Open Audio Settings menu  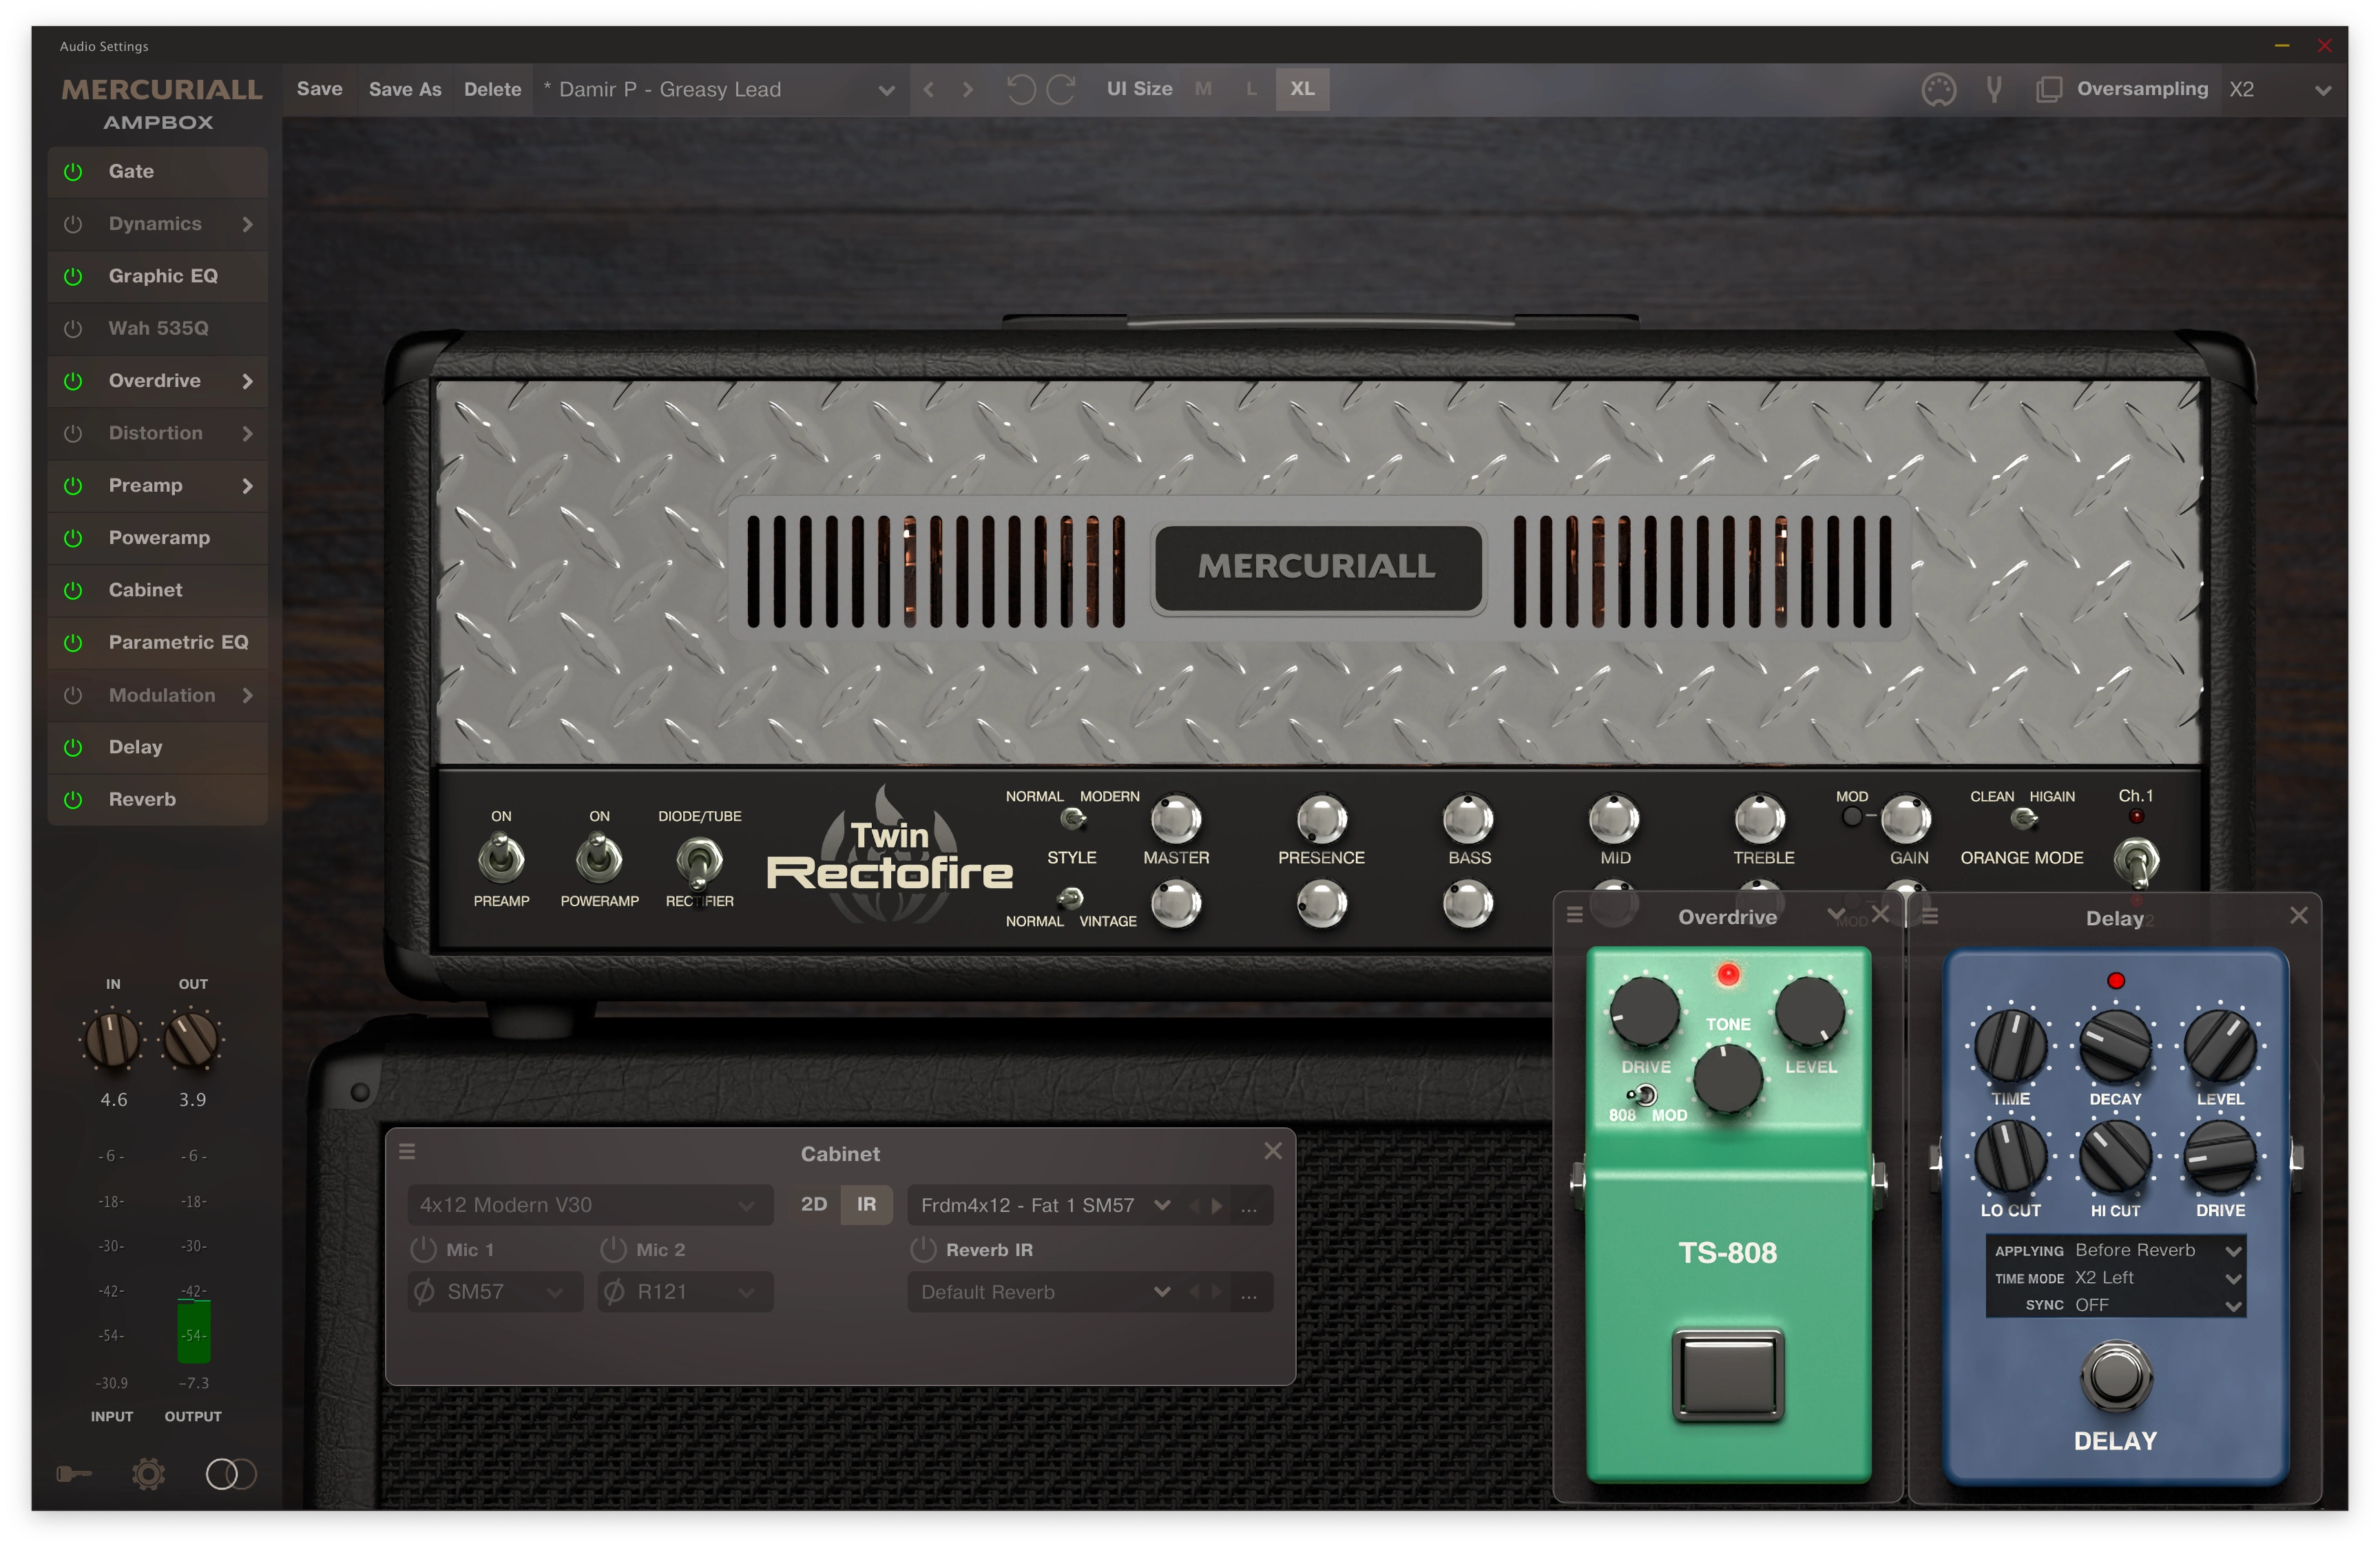tap(104, 46)
